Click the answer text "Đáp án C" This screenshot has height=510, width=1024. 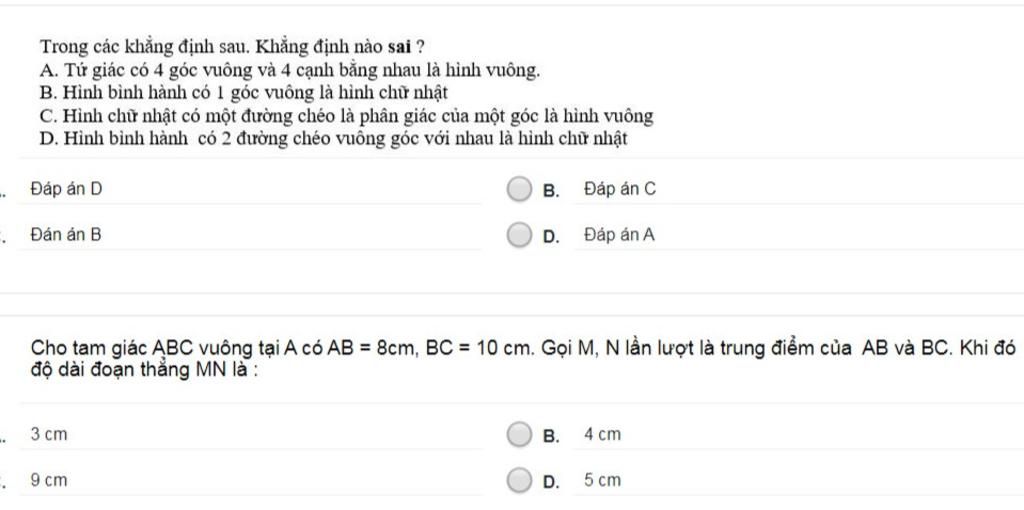[620, 189]
